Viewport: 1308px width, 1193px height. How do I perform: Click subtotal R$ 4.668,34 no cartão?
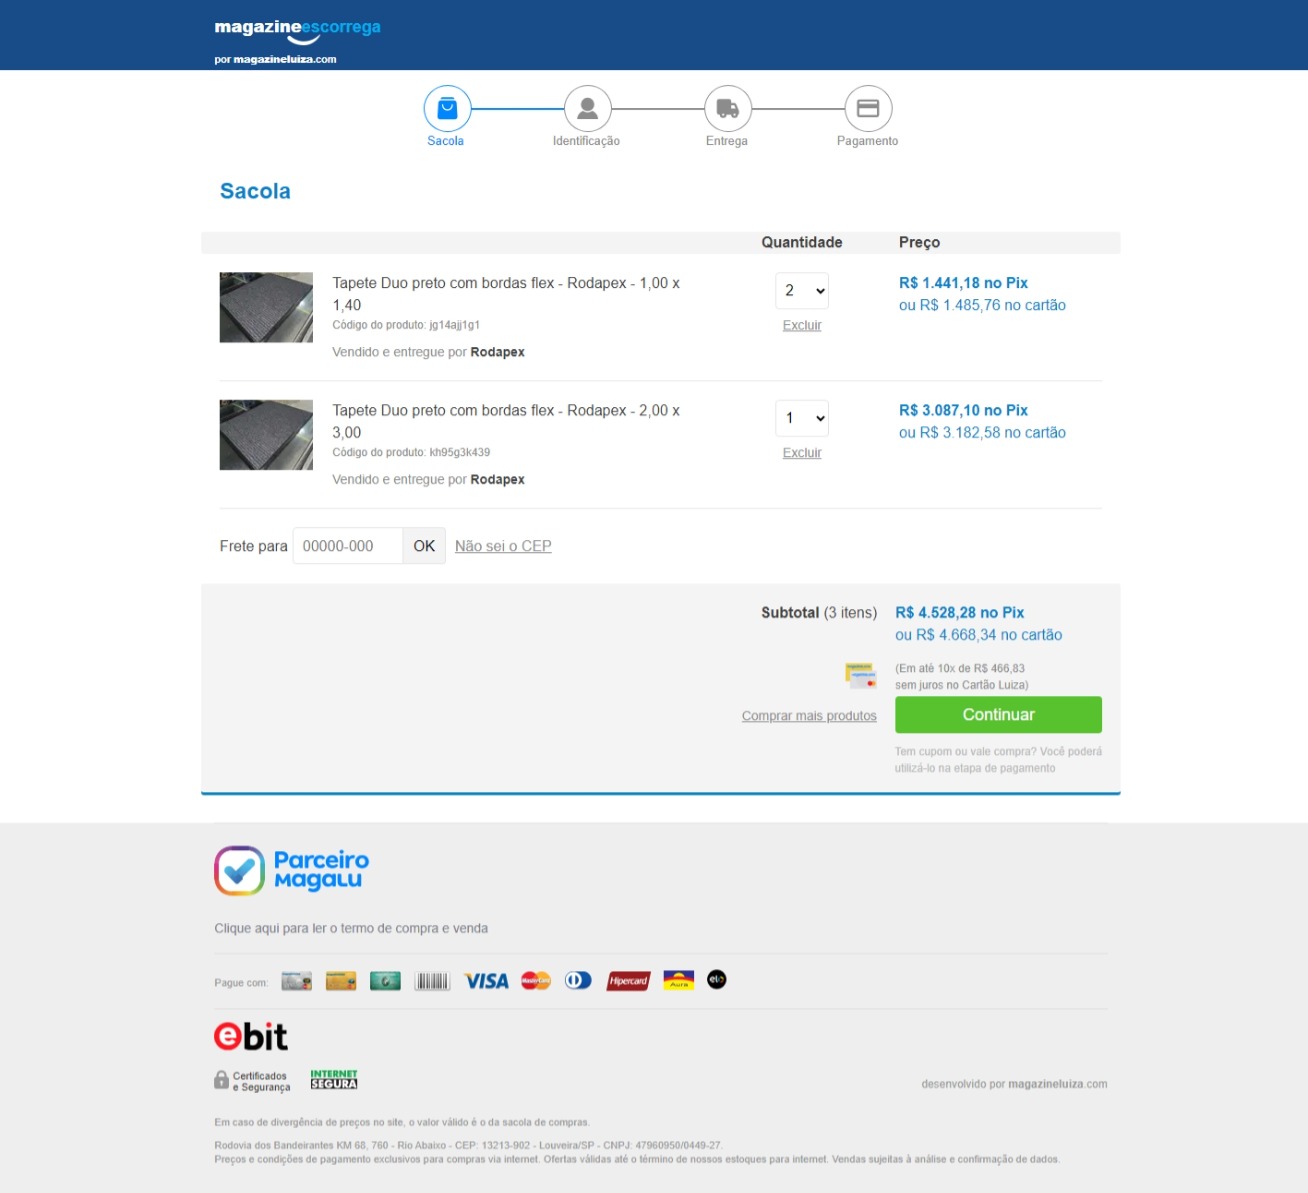click(979, 635)
